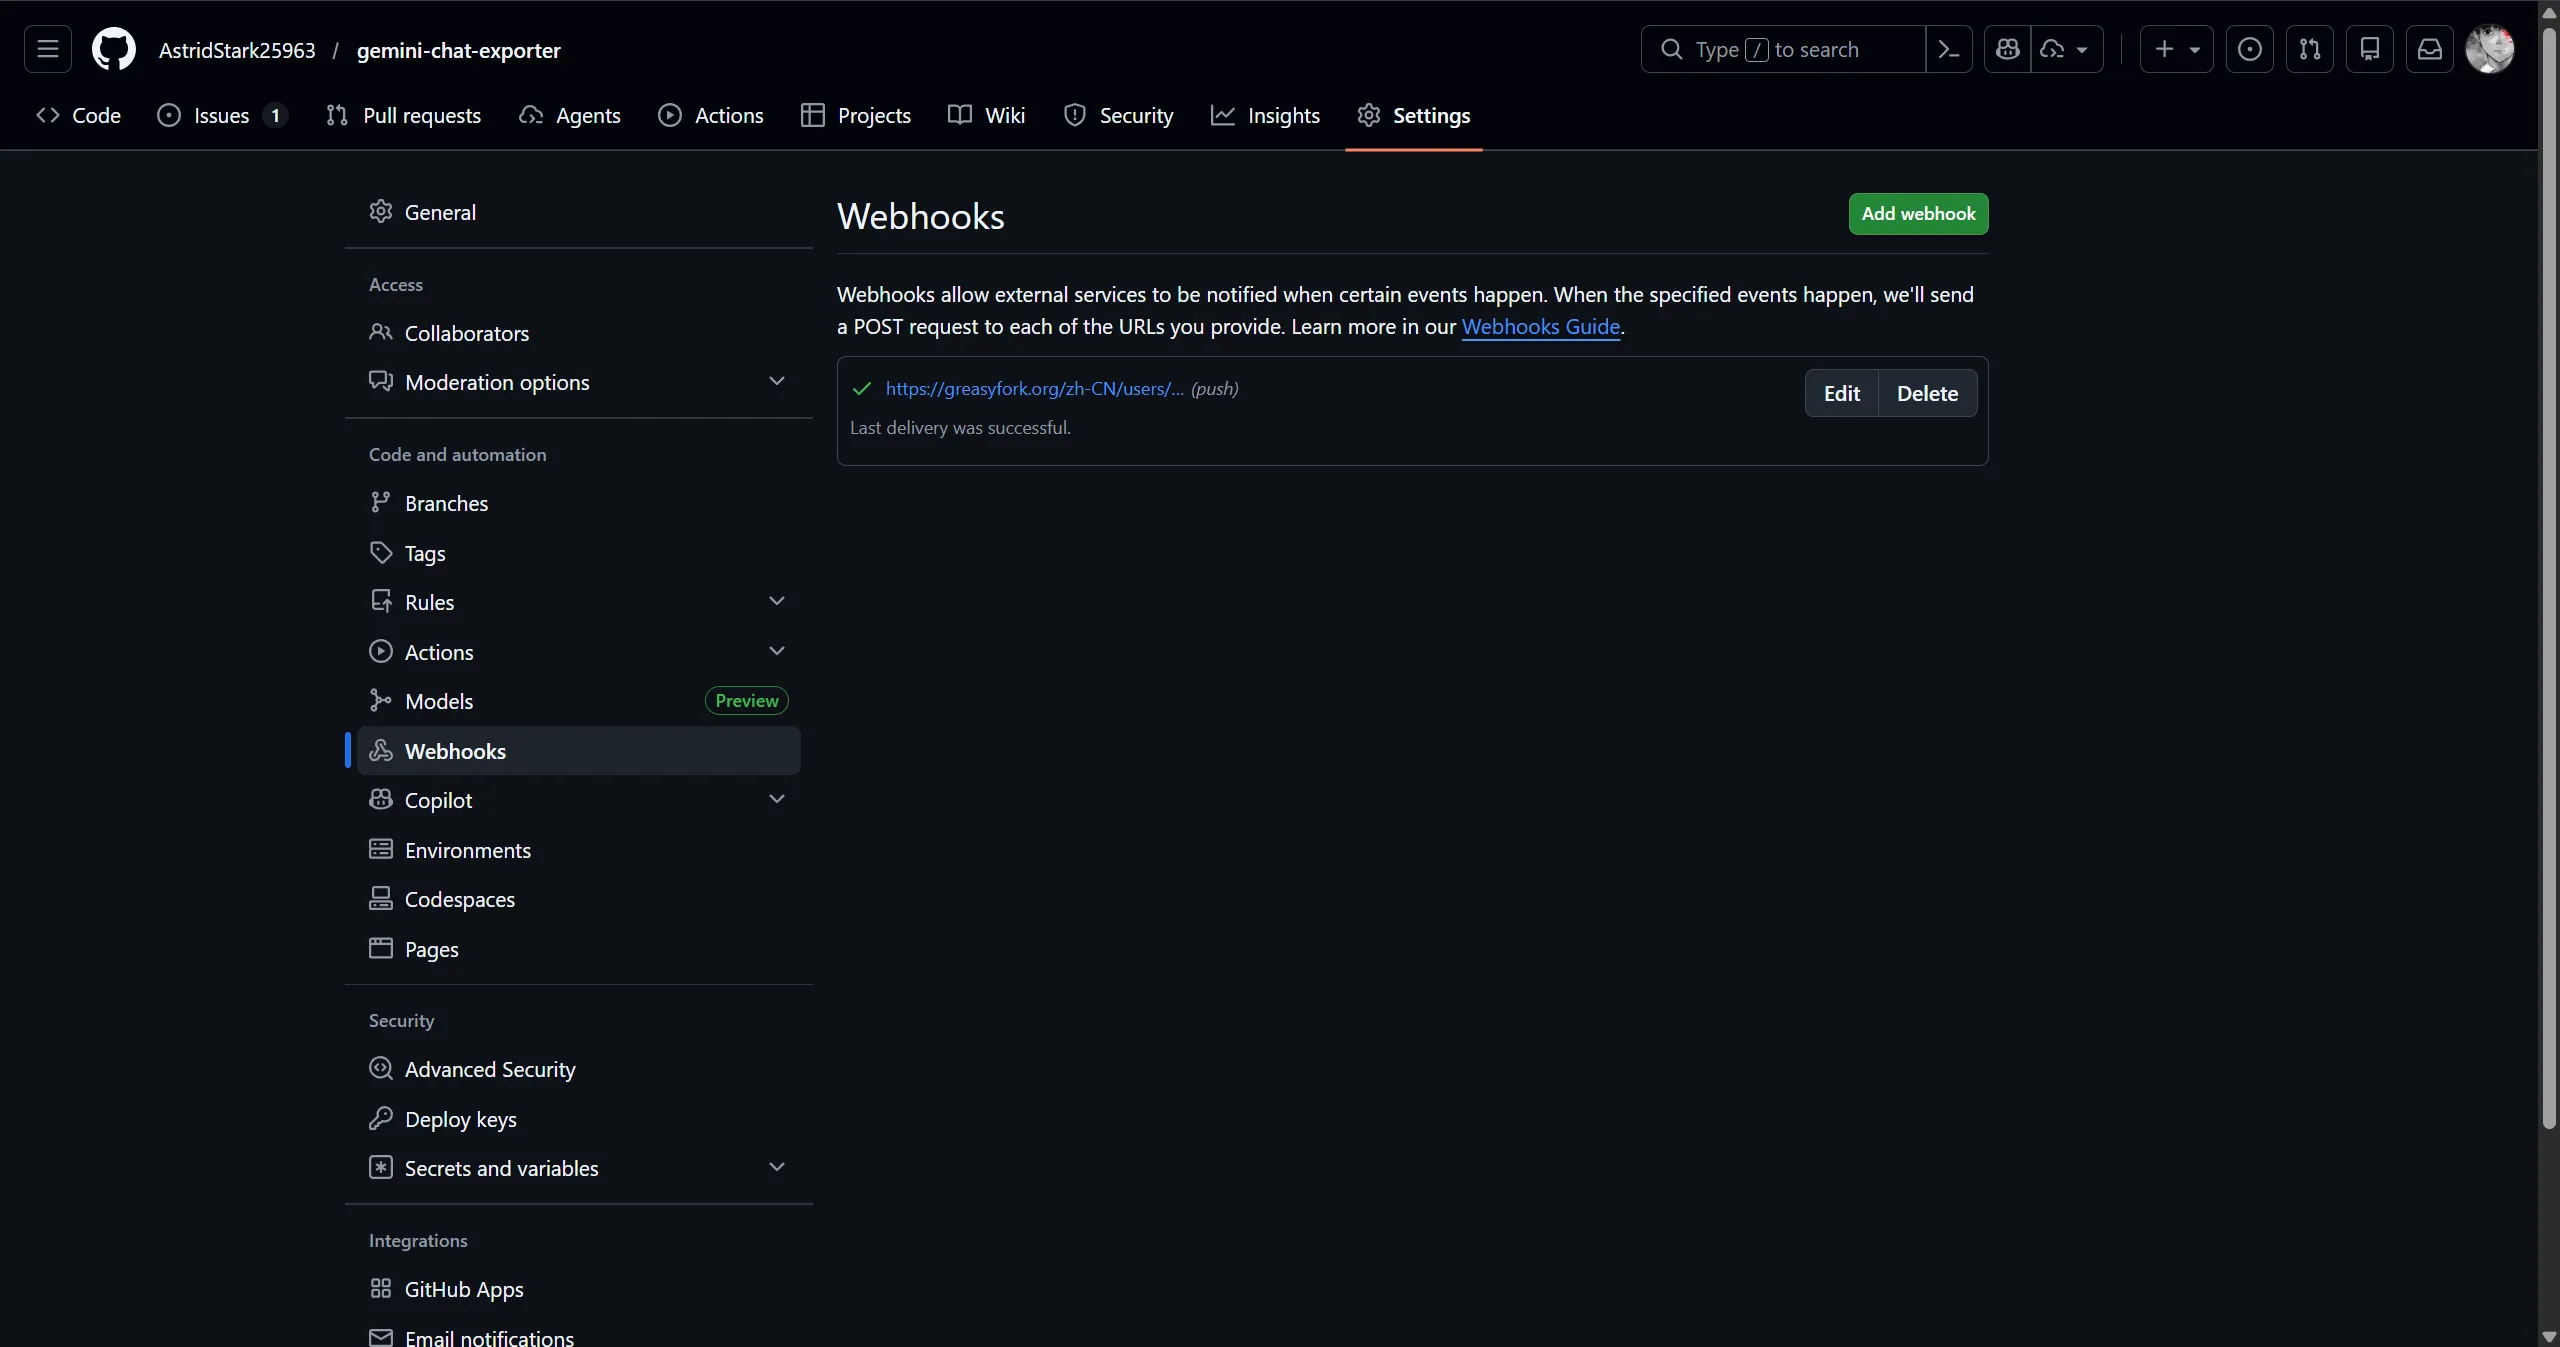Switch to the Code tab
Screen dimensions: 2560x1347
pos(80,115)
